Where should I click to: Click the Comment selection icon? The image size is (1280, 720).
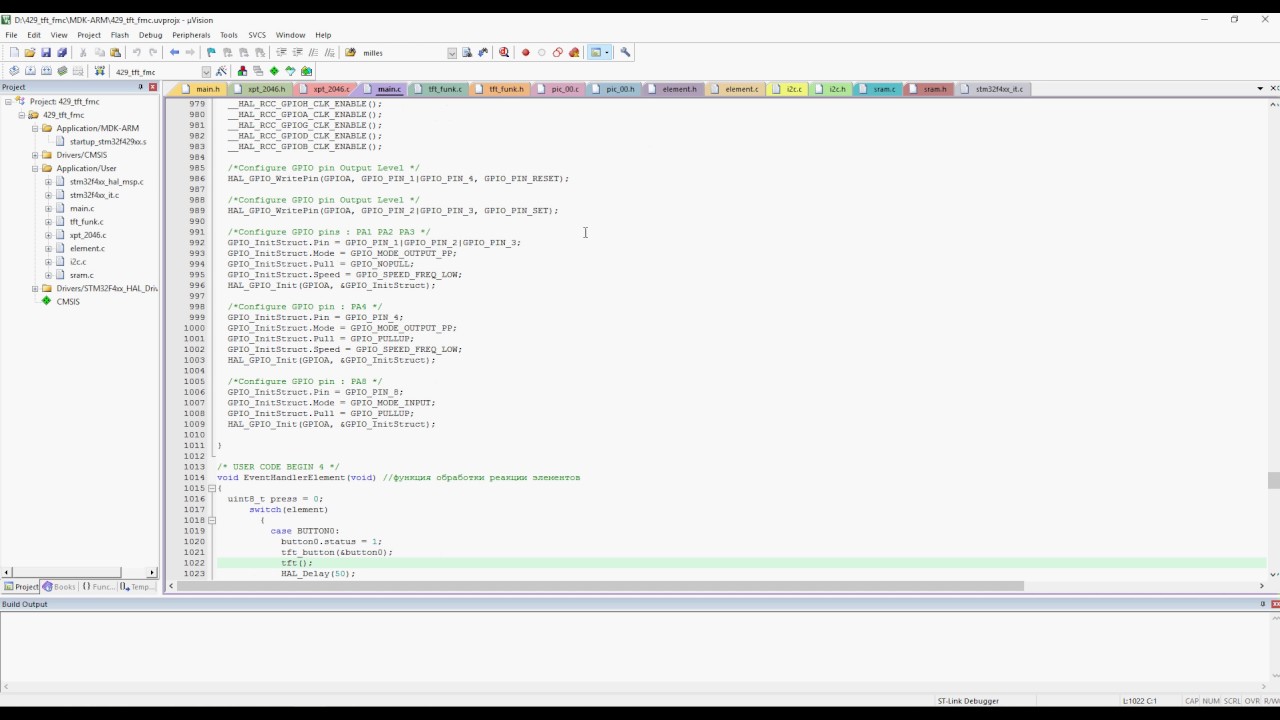(313, 53)
